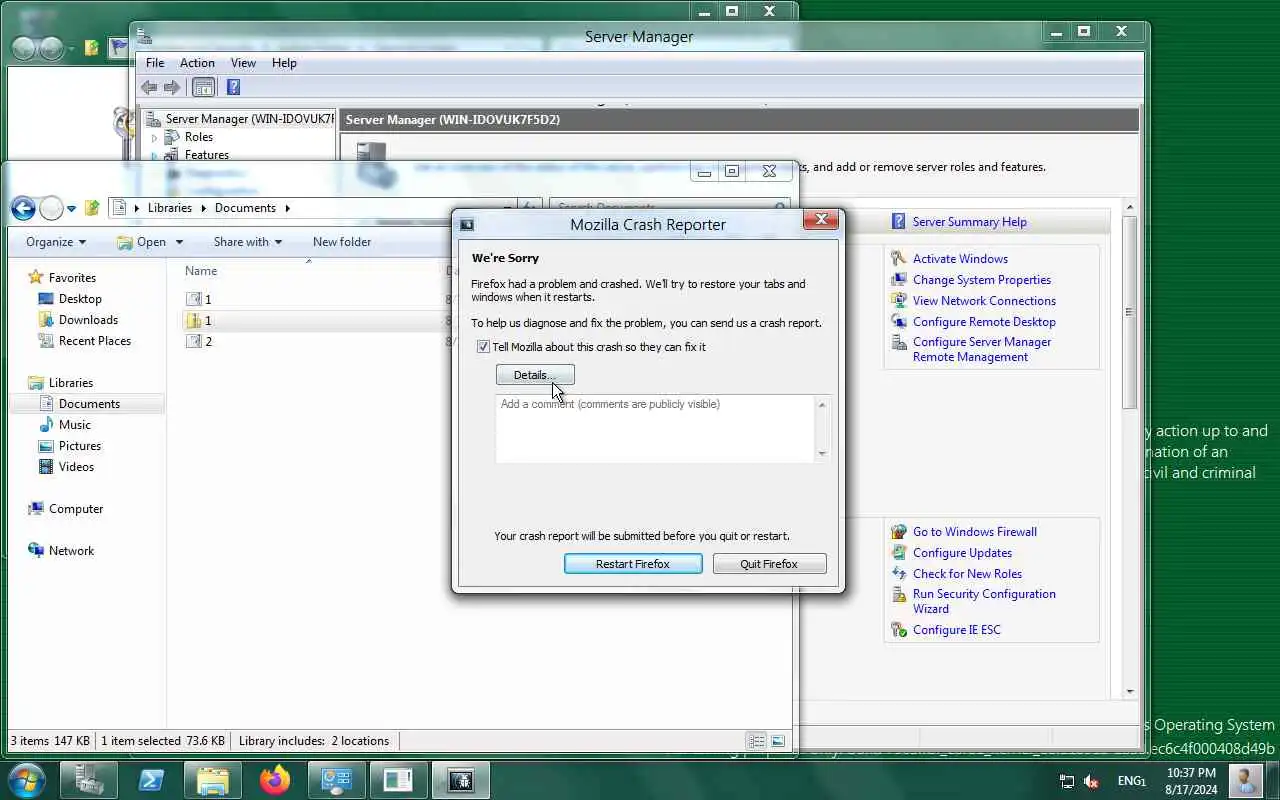Click up arrow of comment box scrollbar

tap(822, 405)
